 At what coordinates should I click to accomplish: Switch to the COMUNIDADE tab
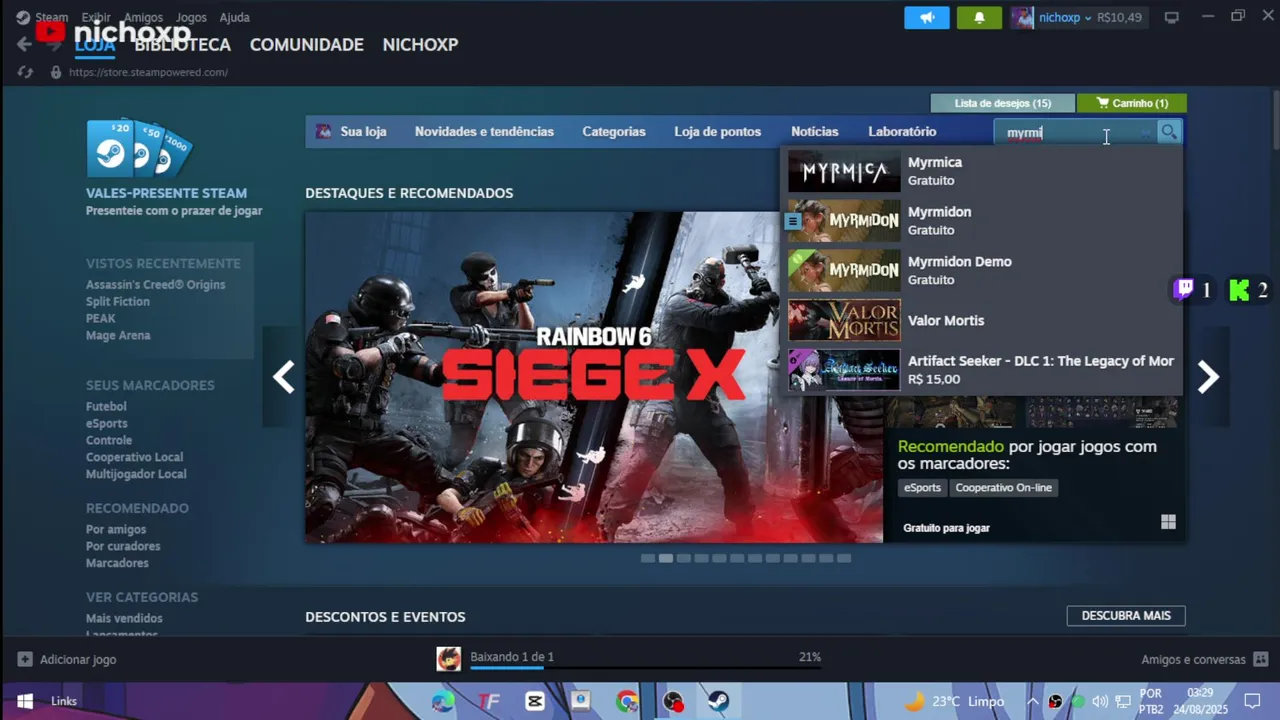tap(306, 45)
